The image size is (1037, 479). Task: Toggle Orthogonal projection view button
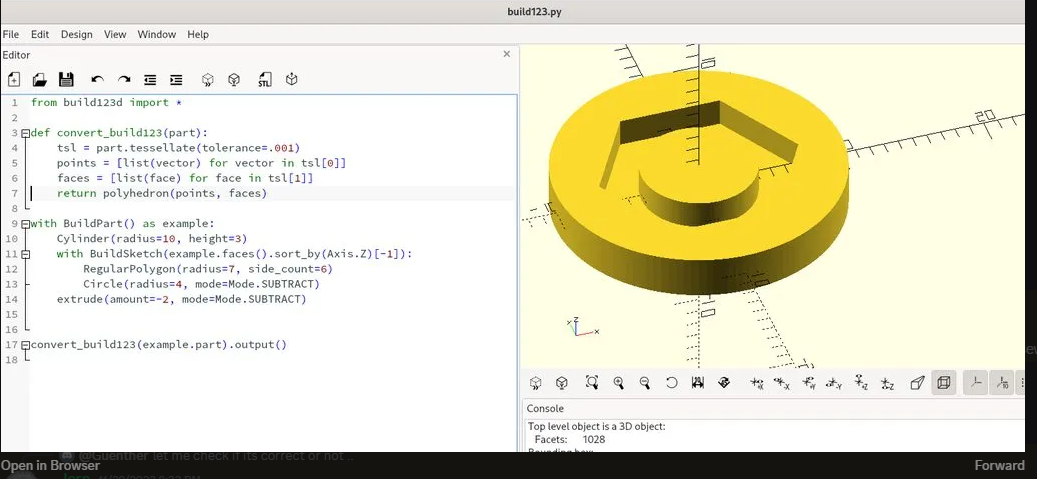pyautogui.click(x=943, y=383)
